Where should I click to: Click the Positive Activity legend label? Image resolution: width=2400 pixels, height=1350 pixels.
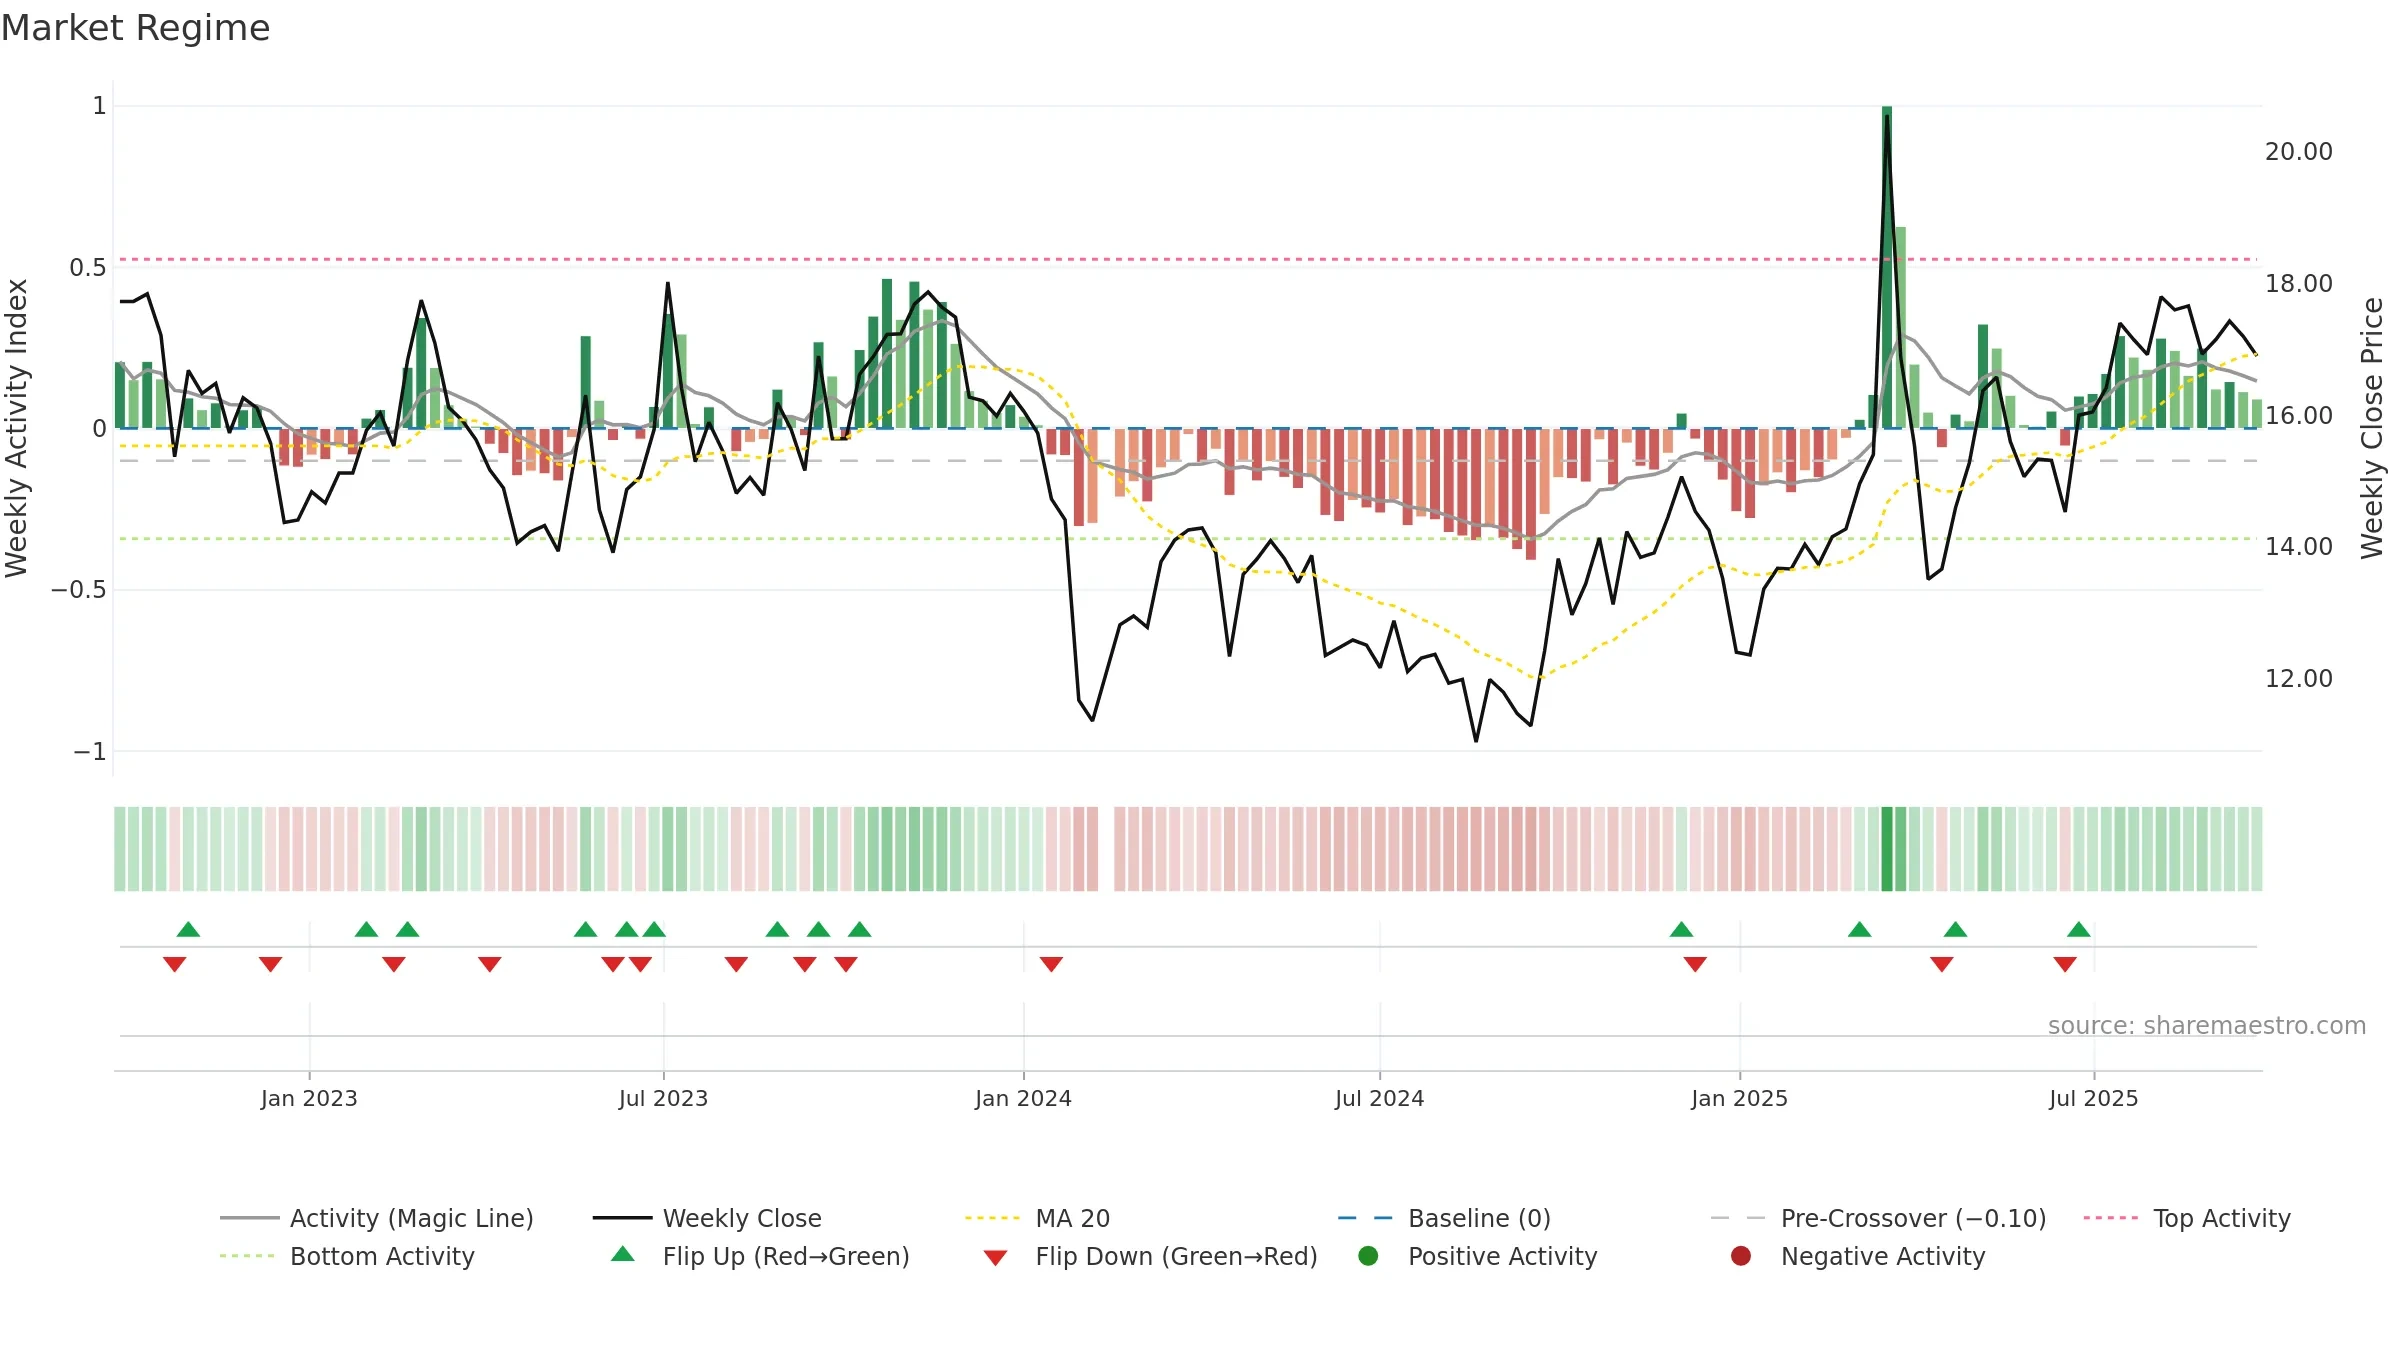(1502, 1256)
